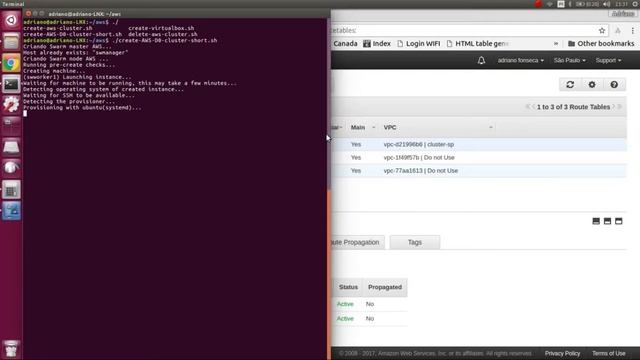The width and height of the screenshot is (640, 360).
Task: Click the Status column header
Action: point(348,287)
